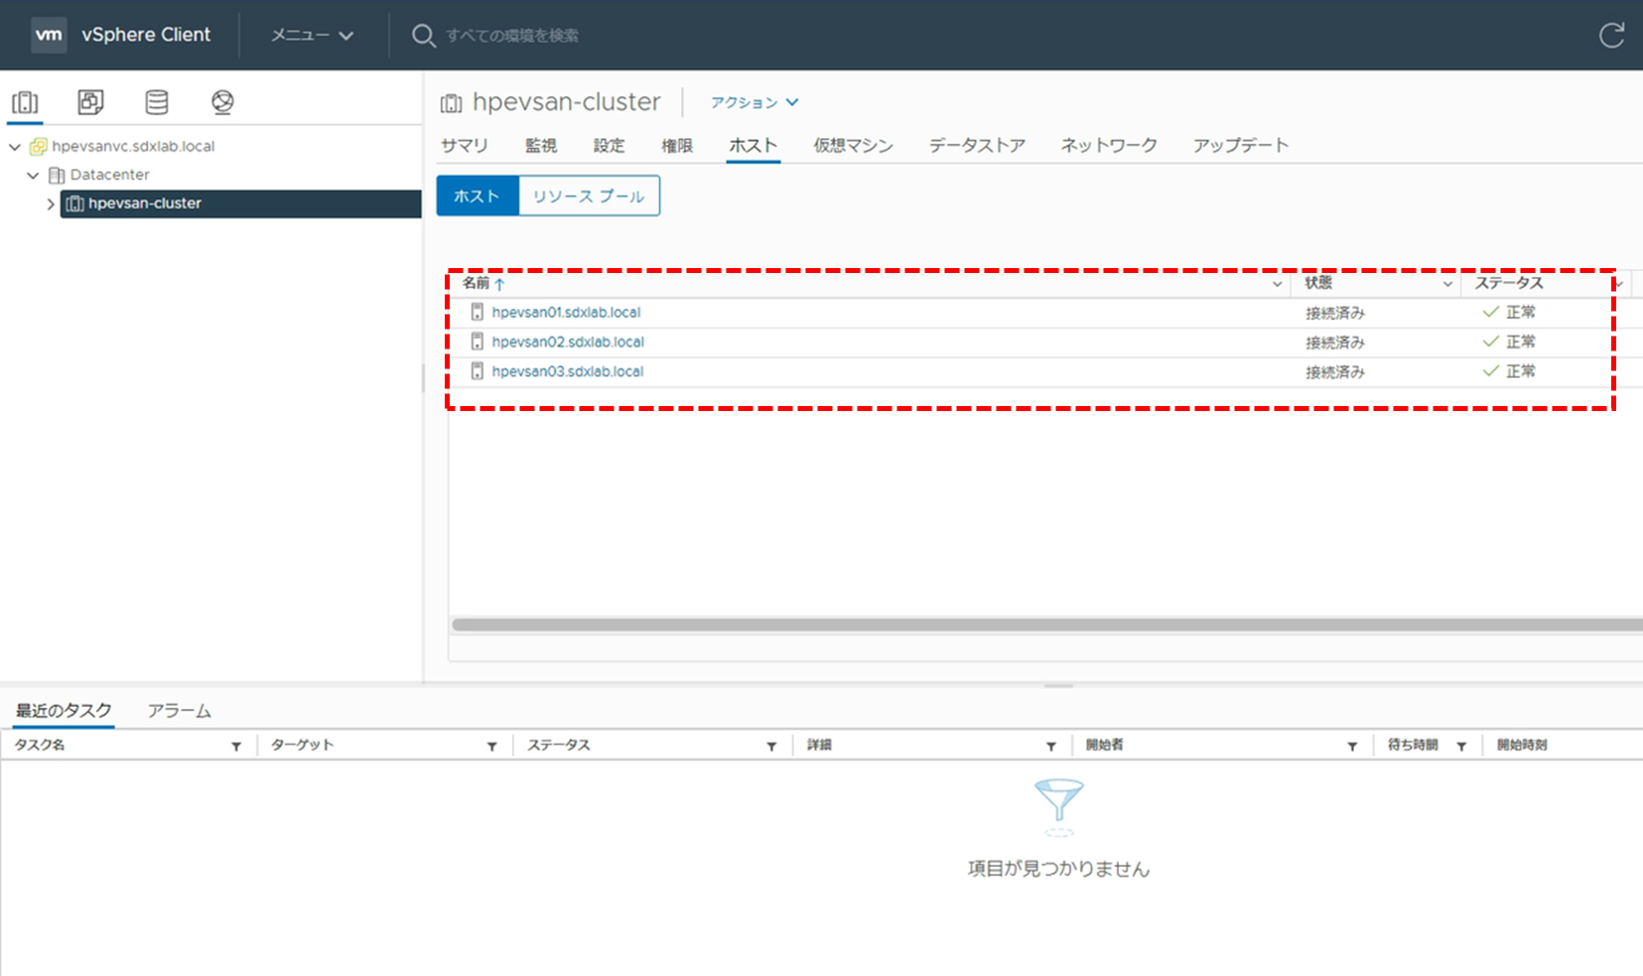Select the リソース プール toggle button
This screenshot has width=1643, height=976.
[589, 196]
